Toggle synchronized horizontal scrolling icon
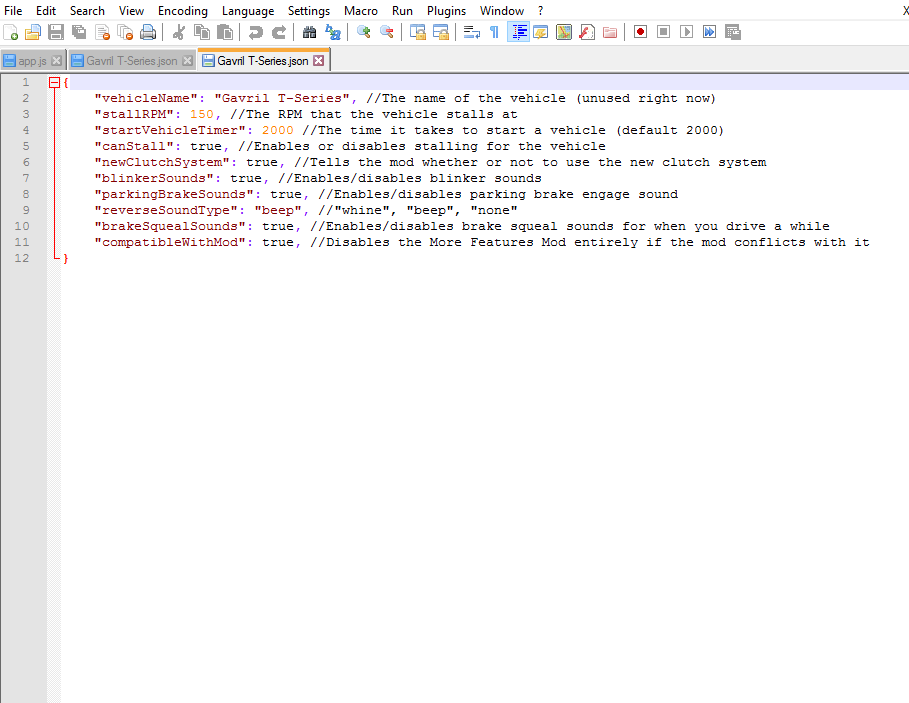The width and height of the screenshot is (909, 703). tap(441, 32)
